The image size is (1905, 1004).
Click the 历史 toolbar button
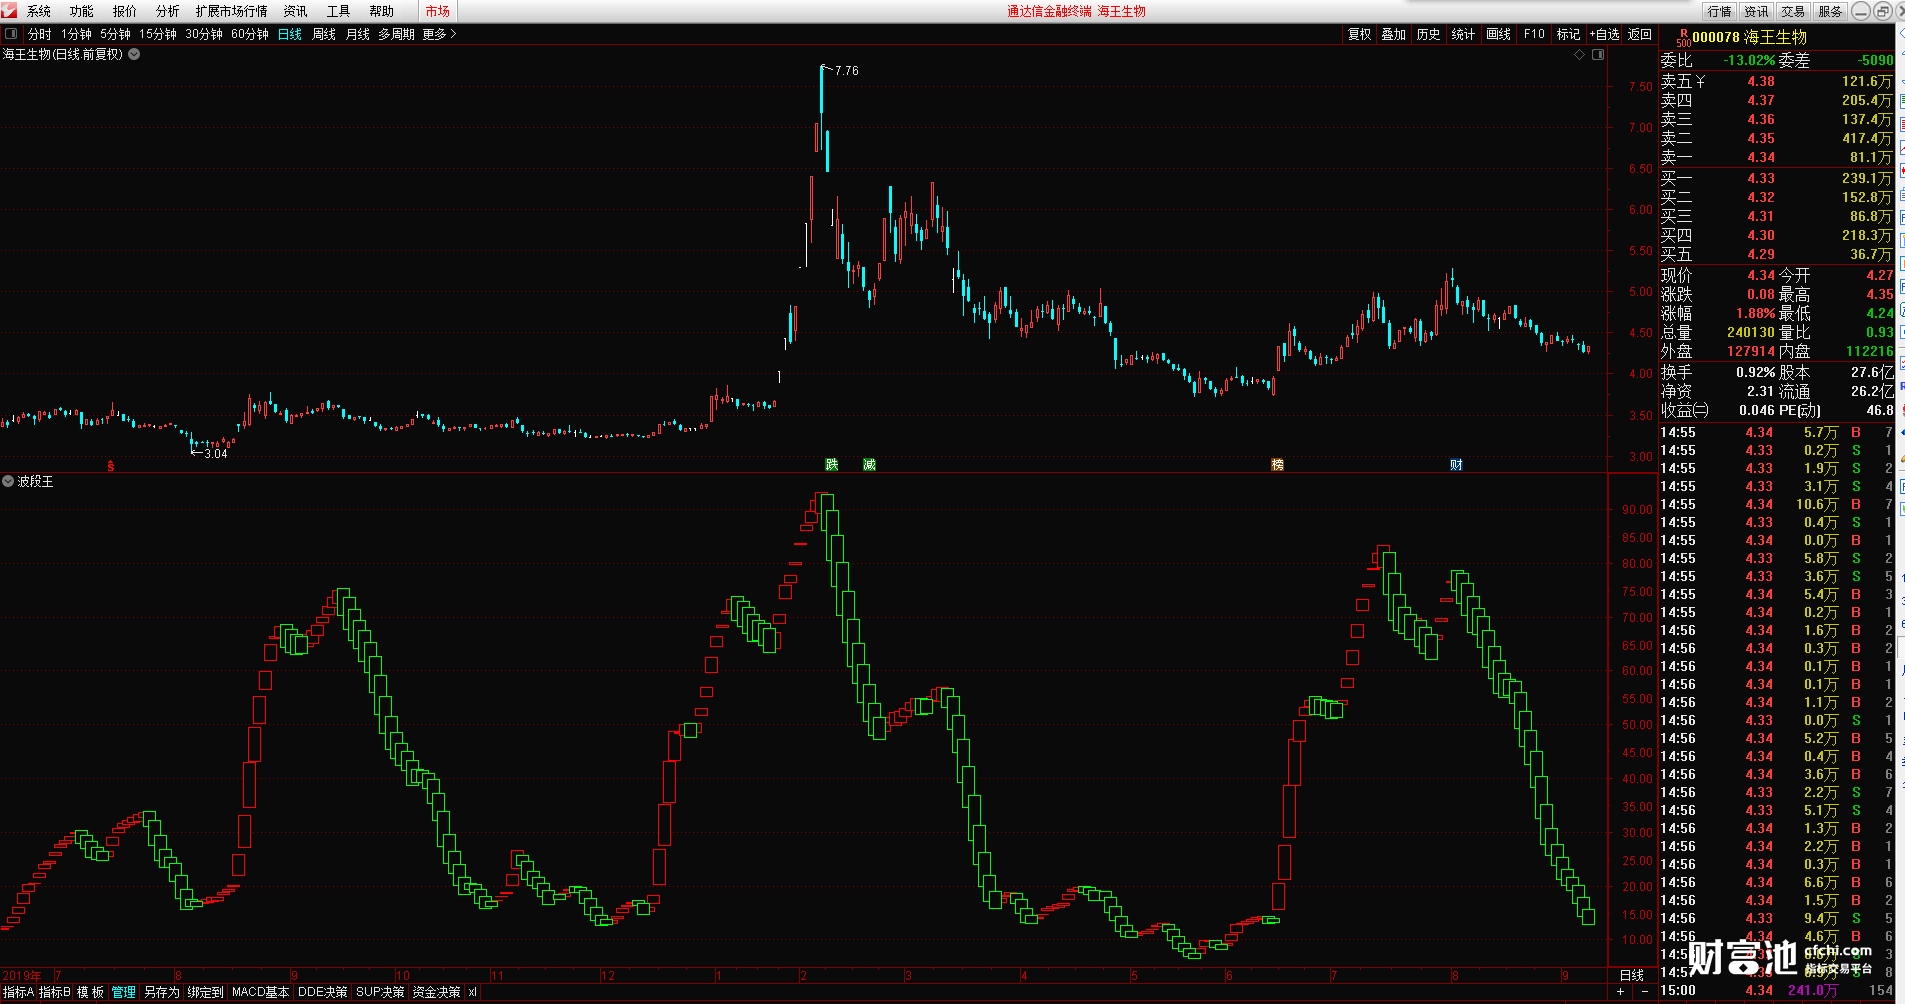1429,34
